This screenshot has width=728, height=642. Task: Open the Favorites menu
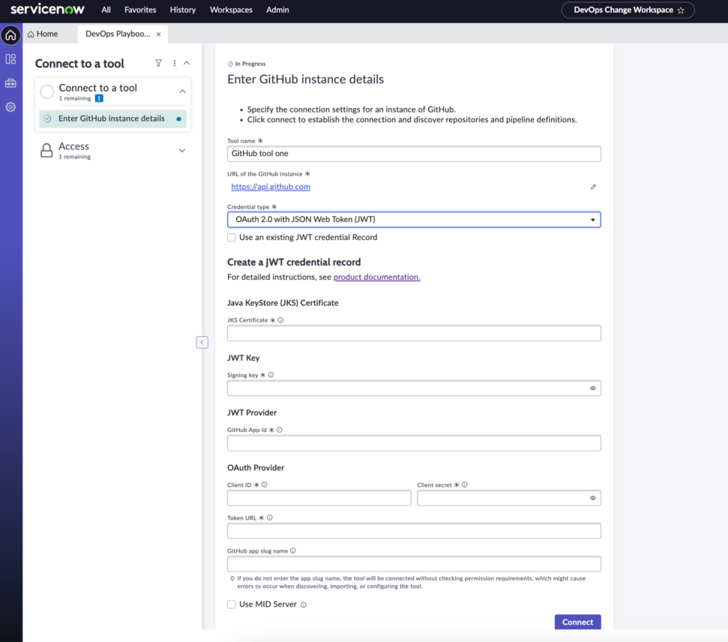click(140, 10)
